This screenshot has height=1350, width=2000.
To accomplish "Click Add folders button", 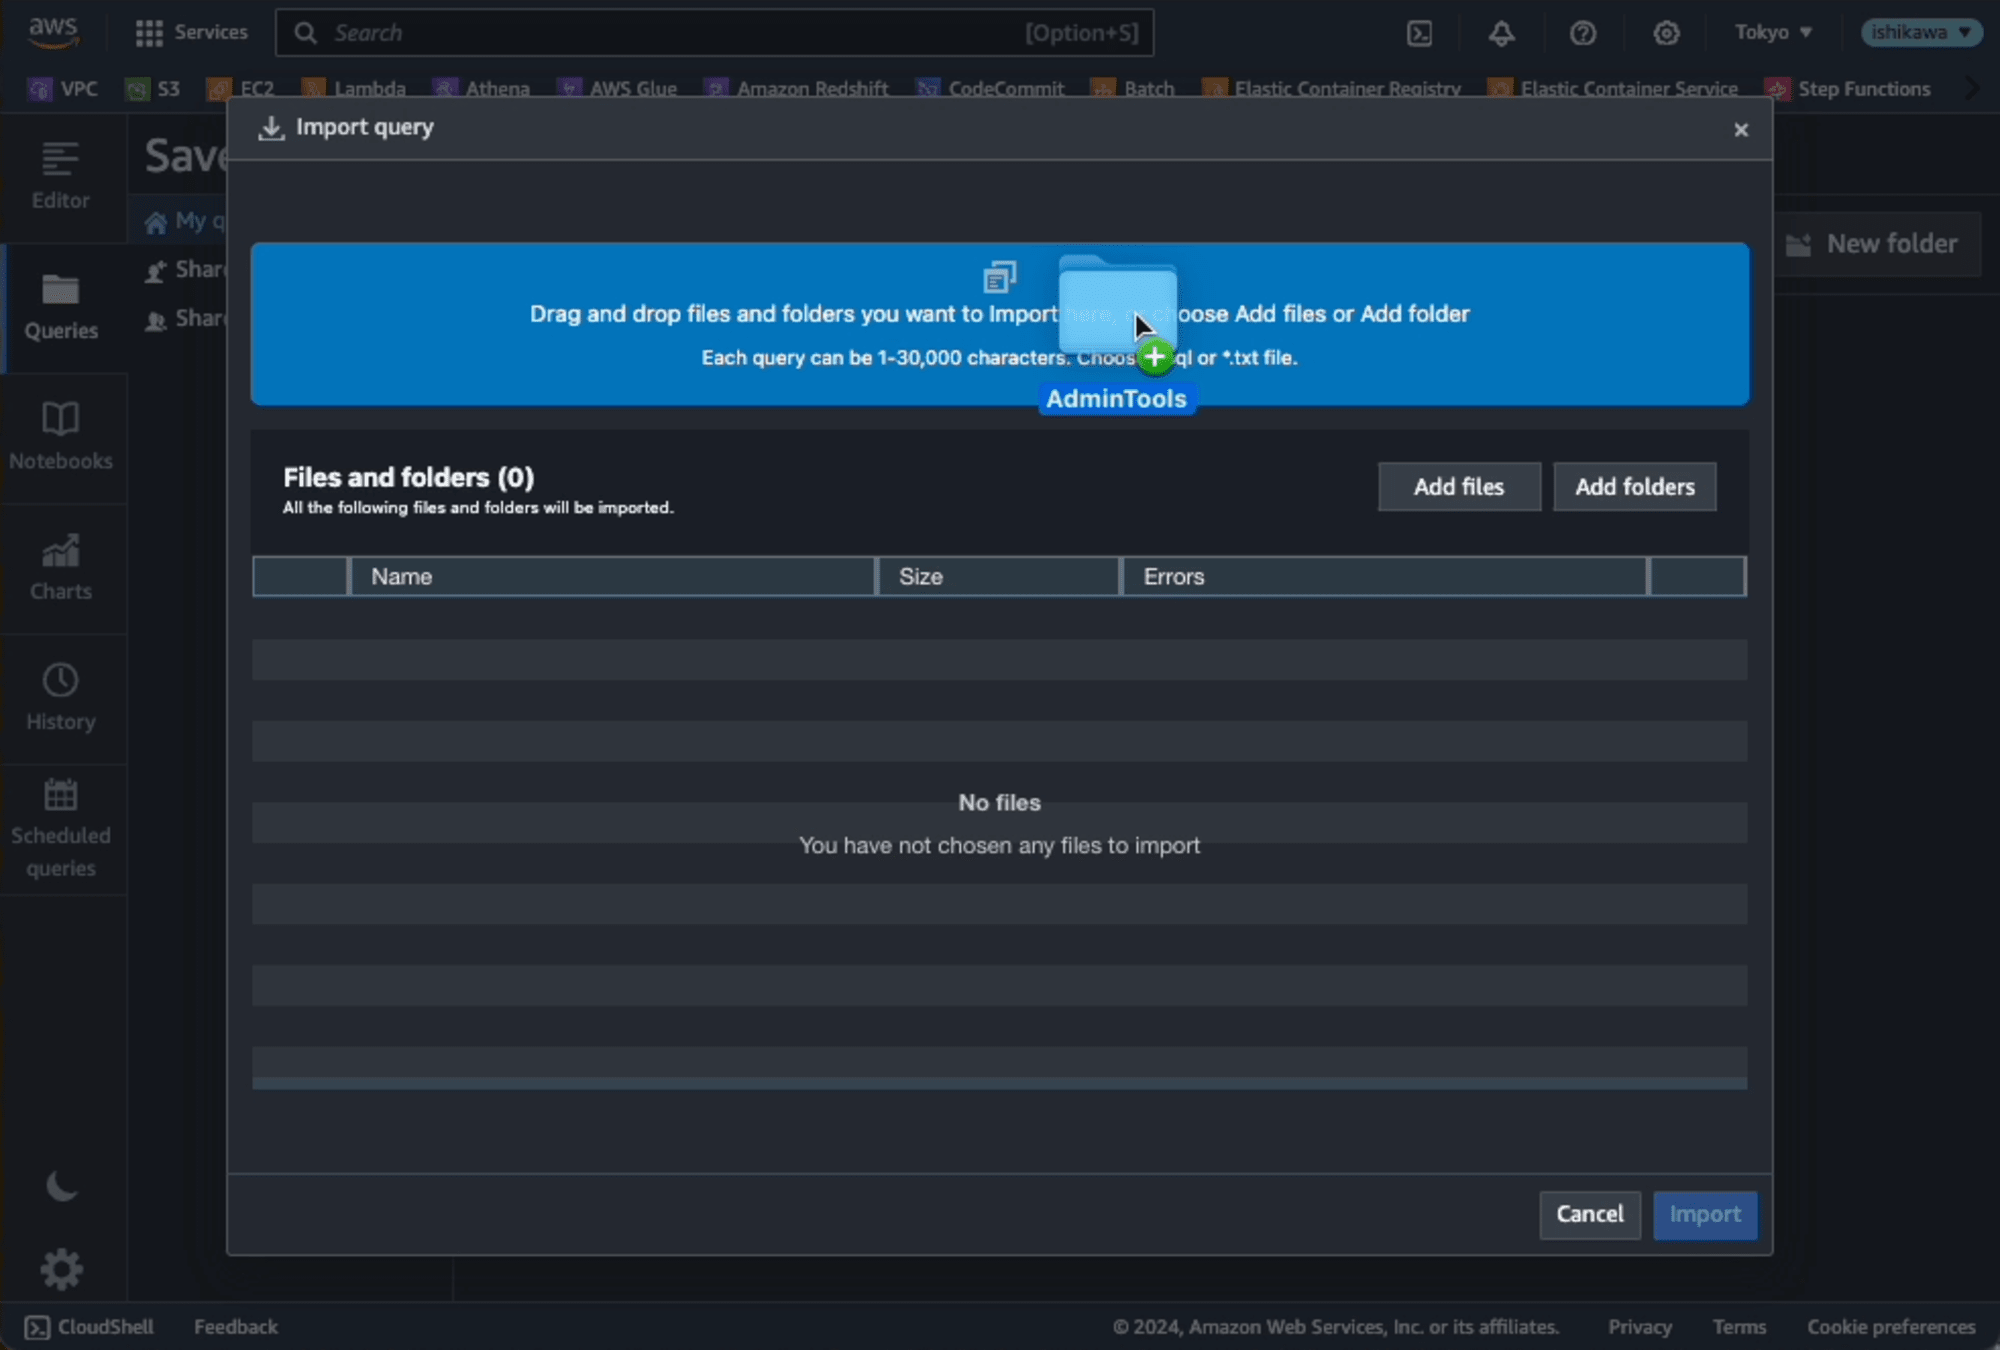I will pyautogui.click(x=1634, y=485).
